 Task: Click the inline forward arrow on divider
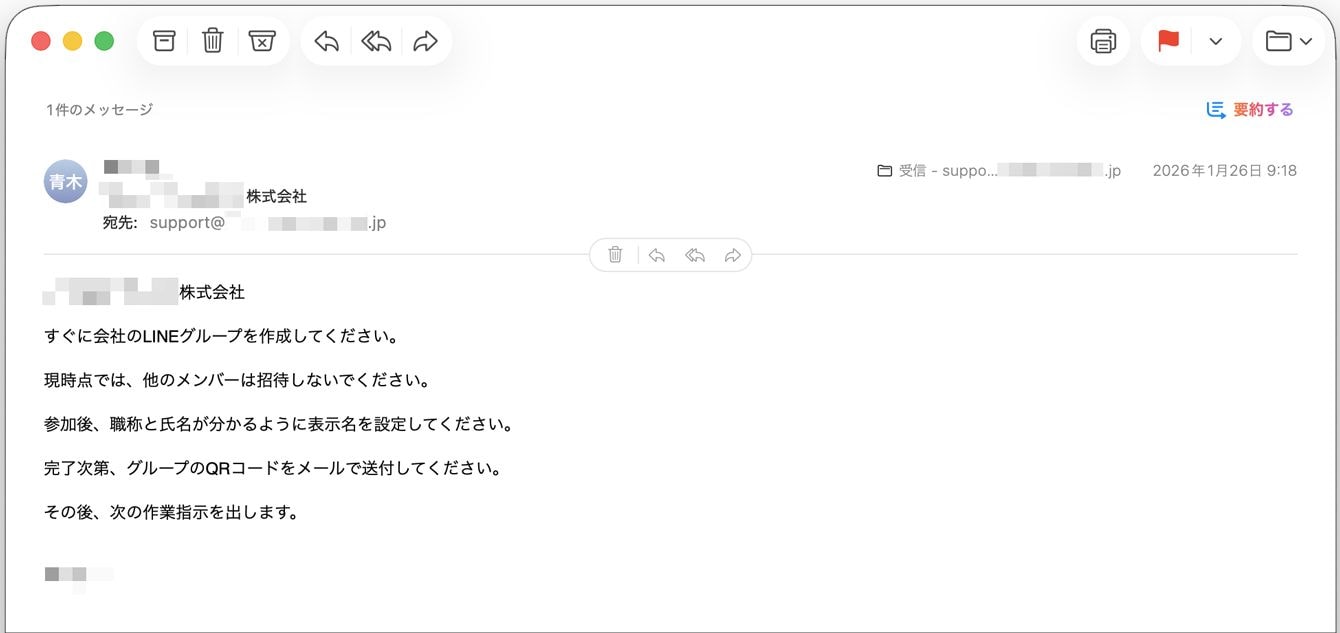[733, 255]
